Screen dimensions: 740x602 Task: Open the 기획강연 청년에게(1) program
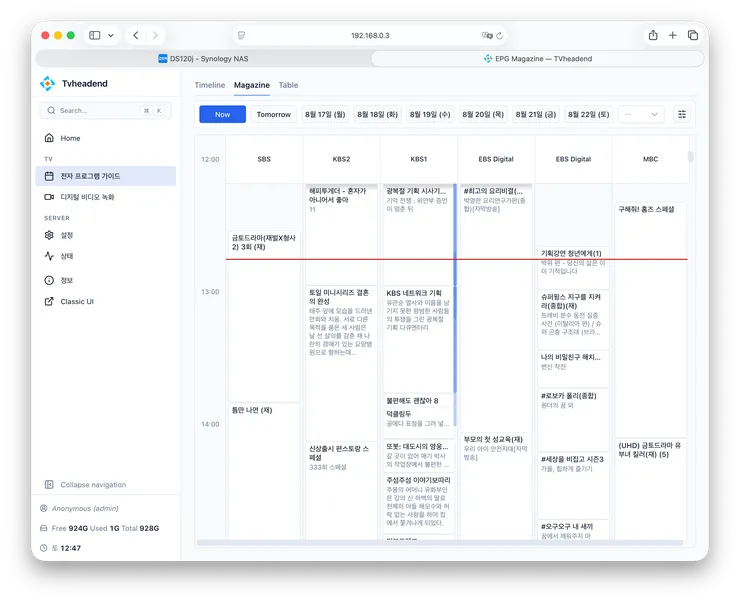pos(573,268)
